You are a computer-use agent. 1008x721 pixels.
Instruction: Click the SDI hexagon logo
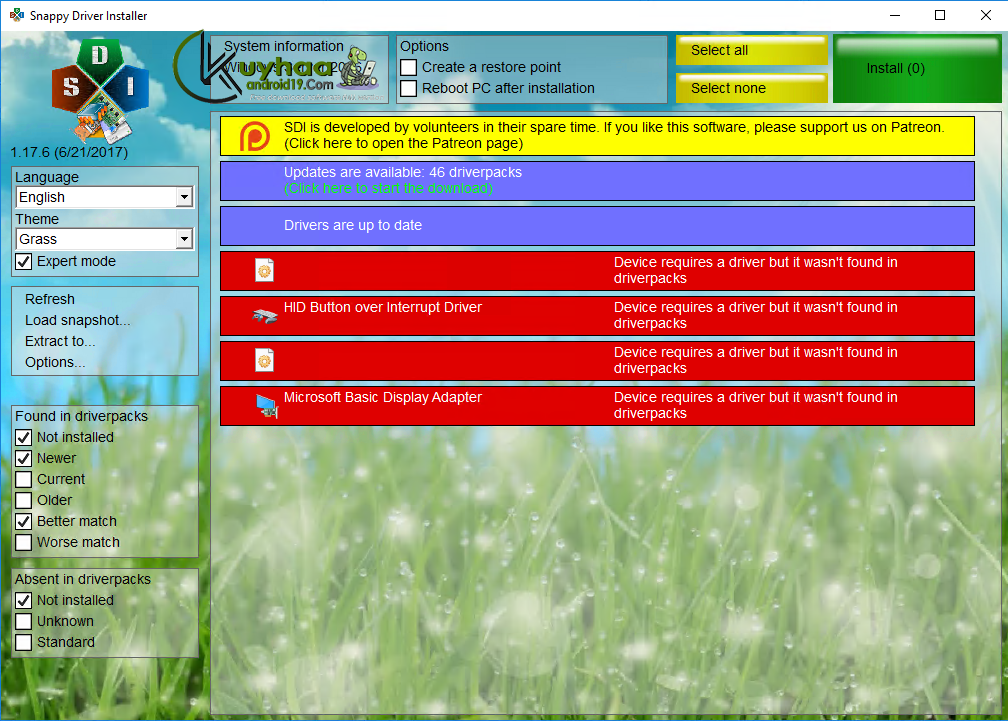click(x=100, y=90)
